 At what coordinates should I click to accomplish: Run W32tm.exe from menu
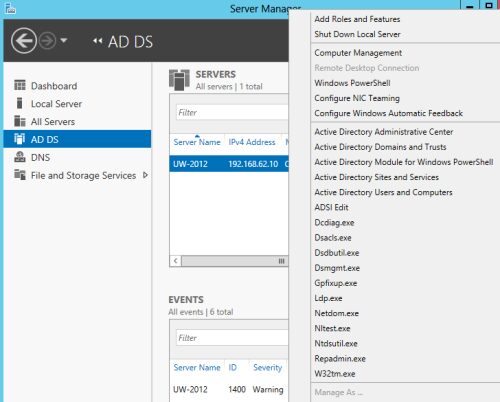click(335, 374)
